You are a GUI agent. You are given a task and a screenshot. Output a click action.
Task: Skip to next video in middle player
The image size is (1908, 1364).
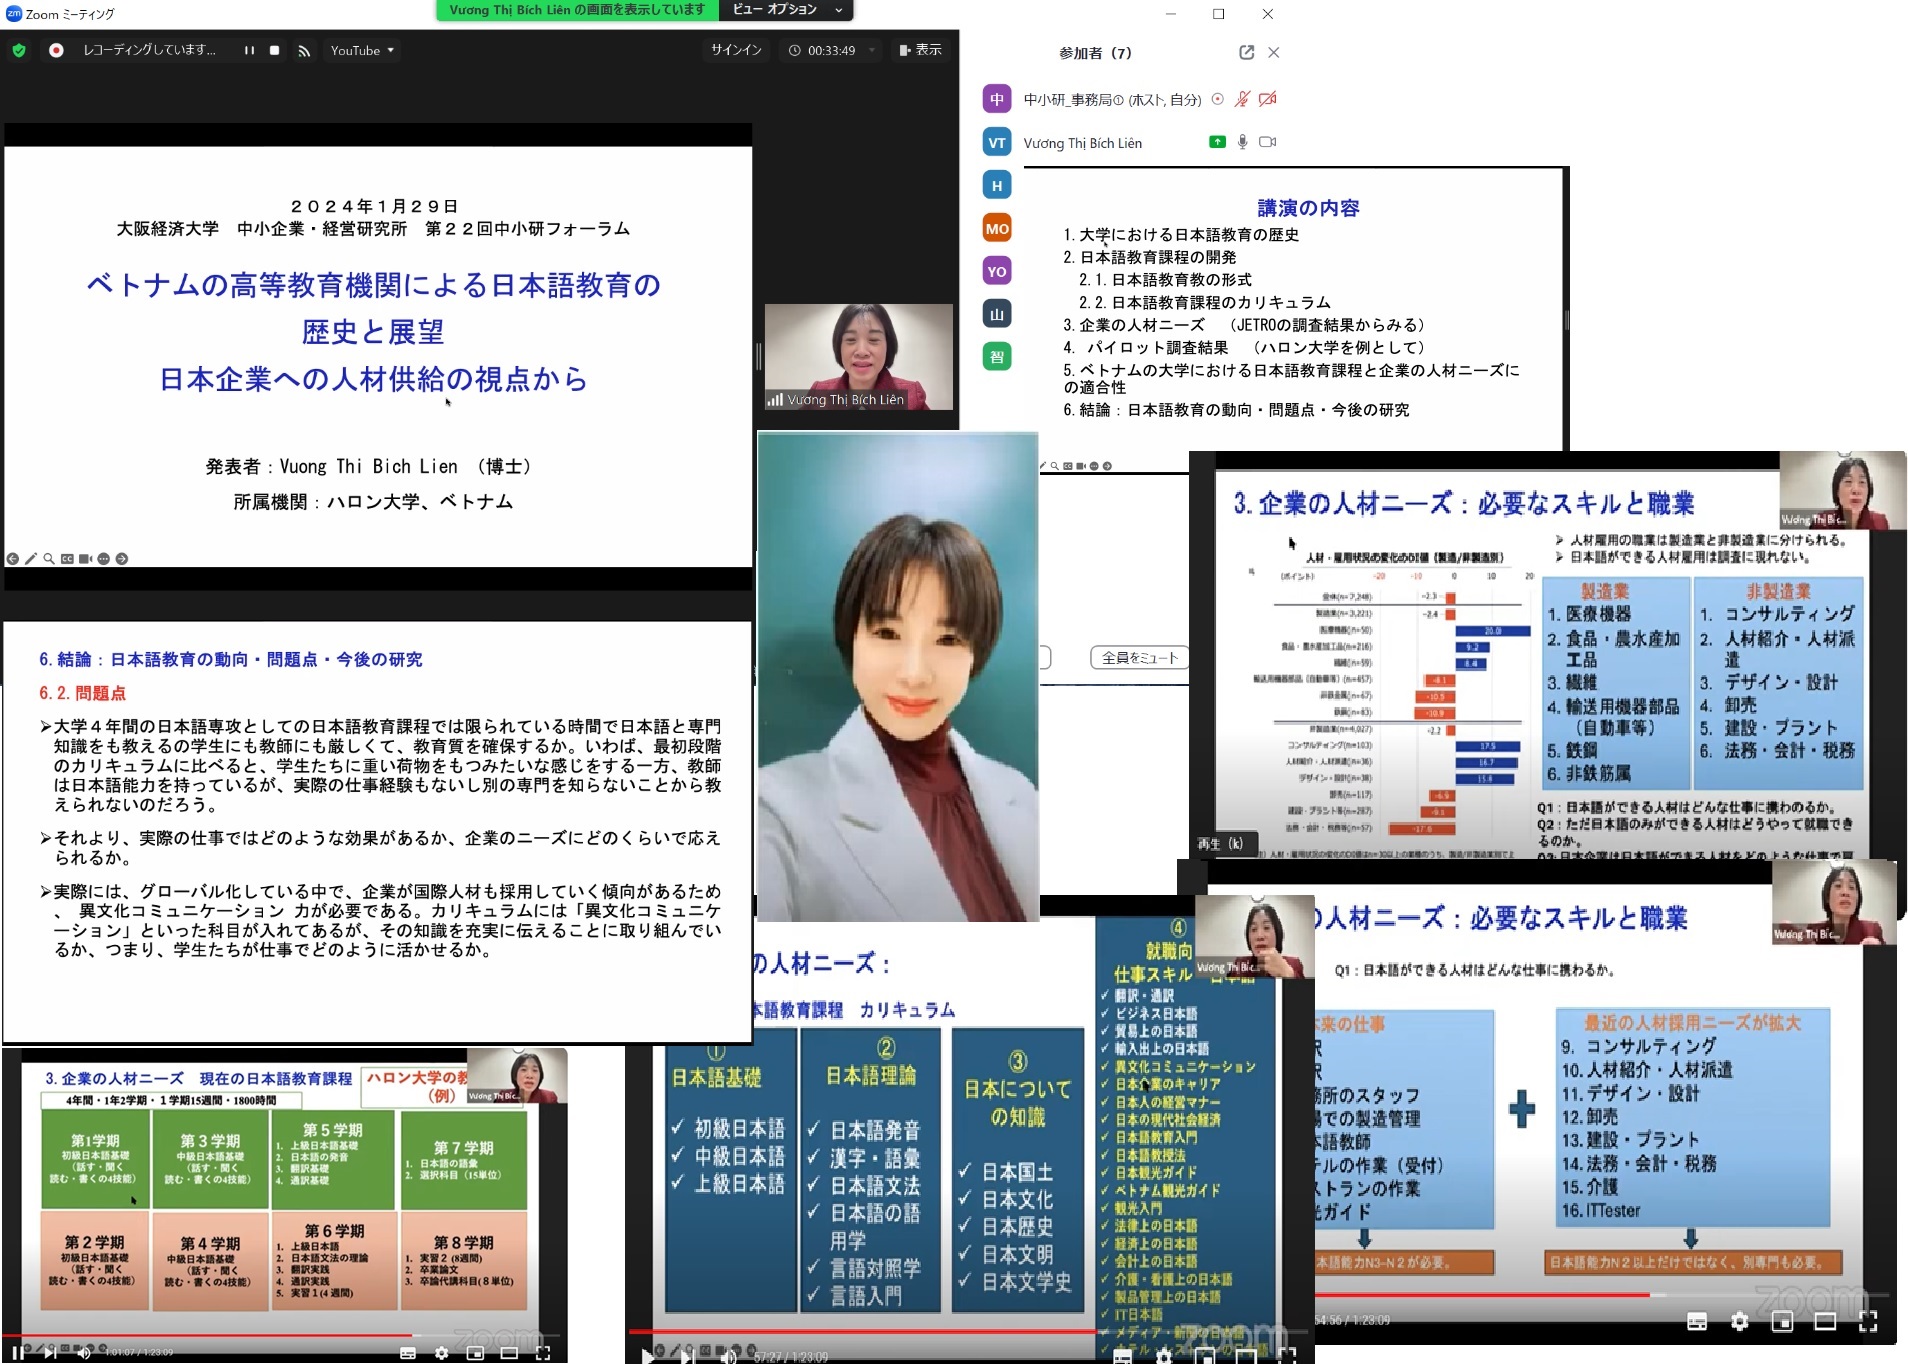(688, 1356)
